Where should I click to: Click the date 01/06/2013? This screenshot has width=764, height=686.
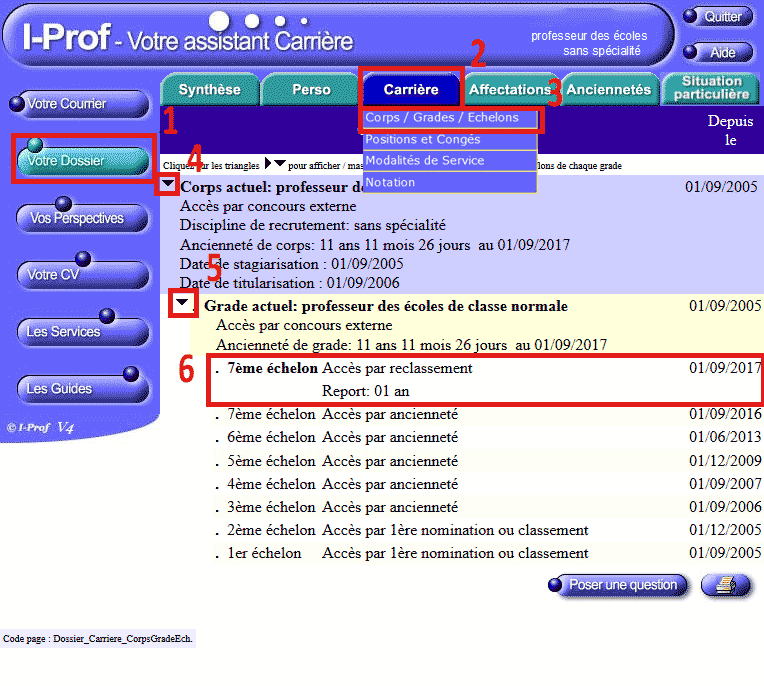click(725, 438)
